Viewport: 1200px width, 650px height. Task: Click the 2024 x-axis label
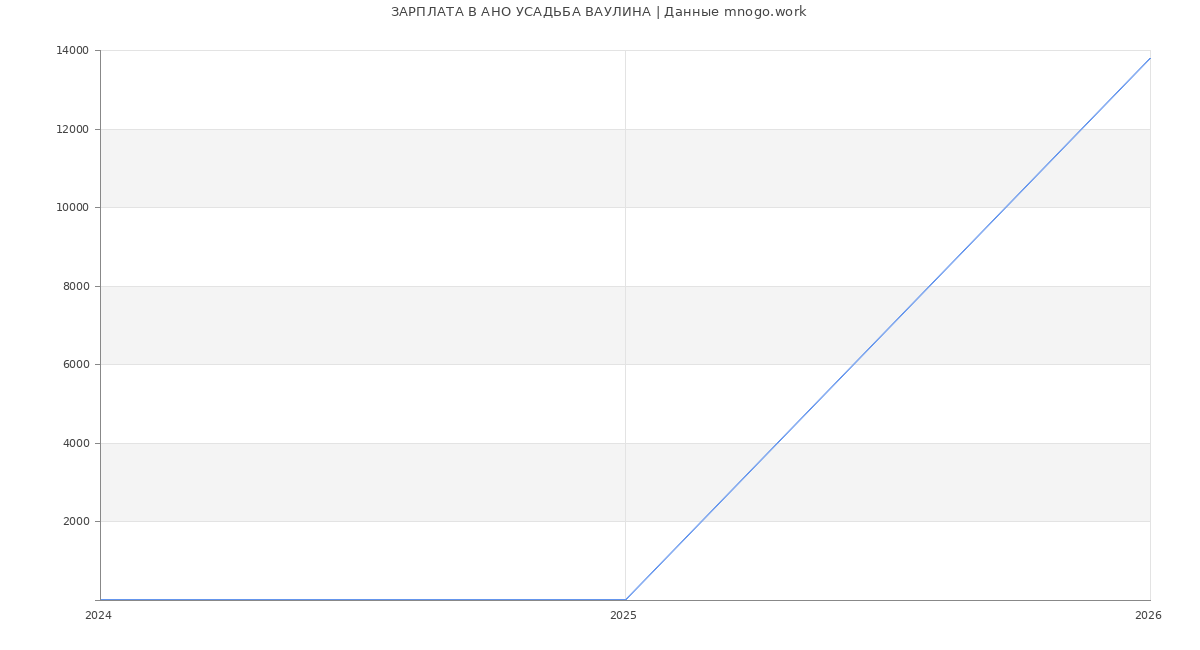(98, 616)
